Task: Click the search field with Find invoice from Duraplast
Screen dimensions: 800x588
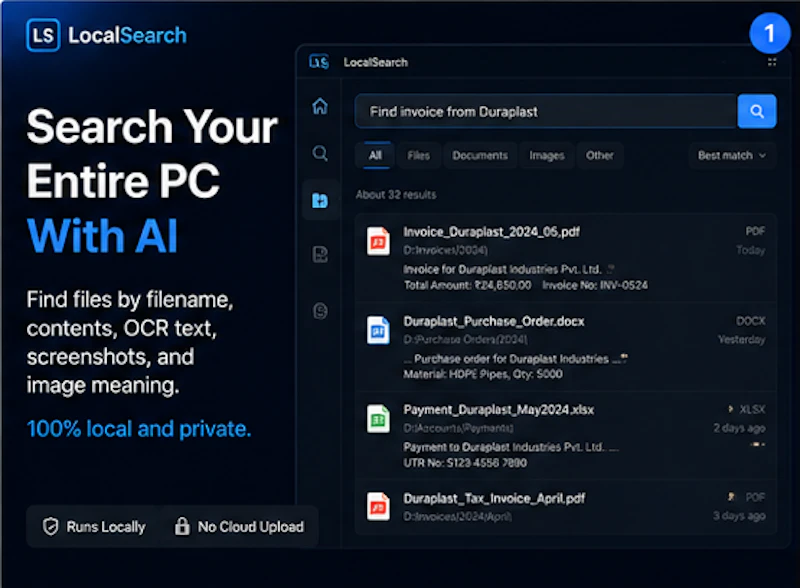Action: coord(546,111)
